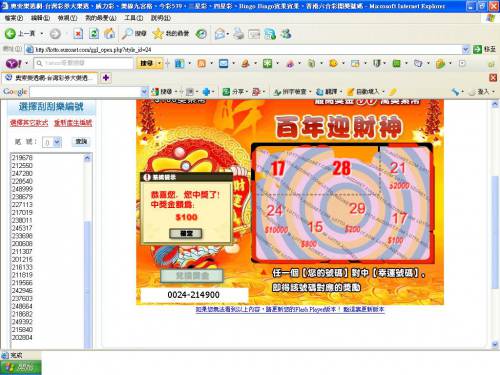Click the URL address bar field
500x375 pixels.
pos(244,50)
